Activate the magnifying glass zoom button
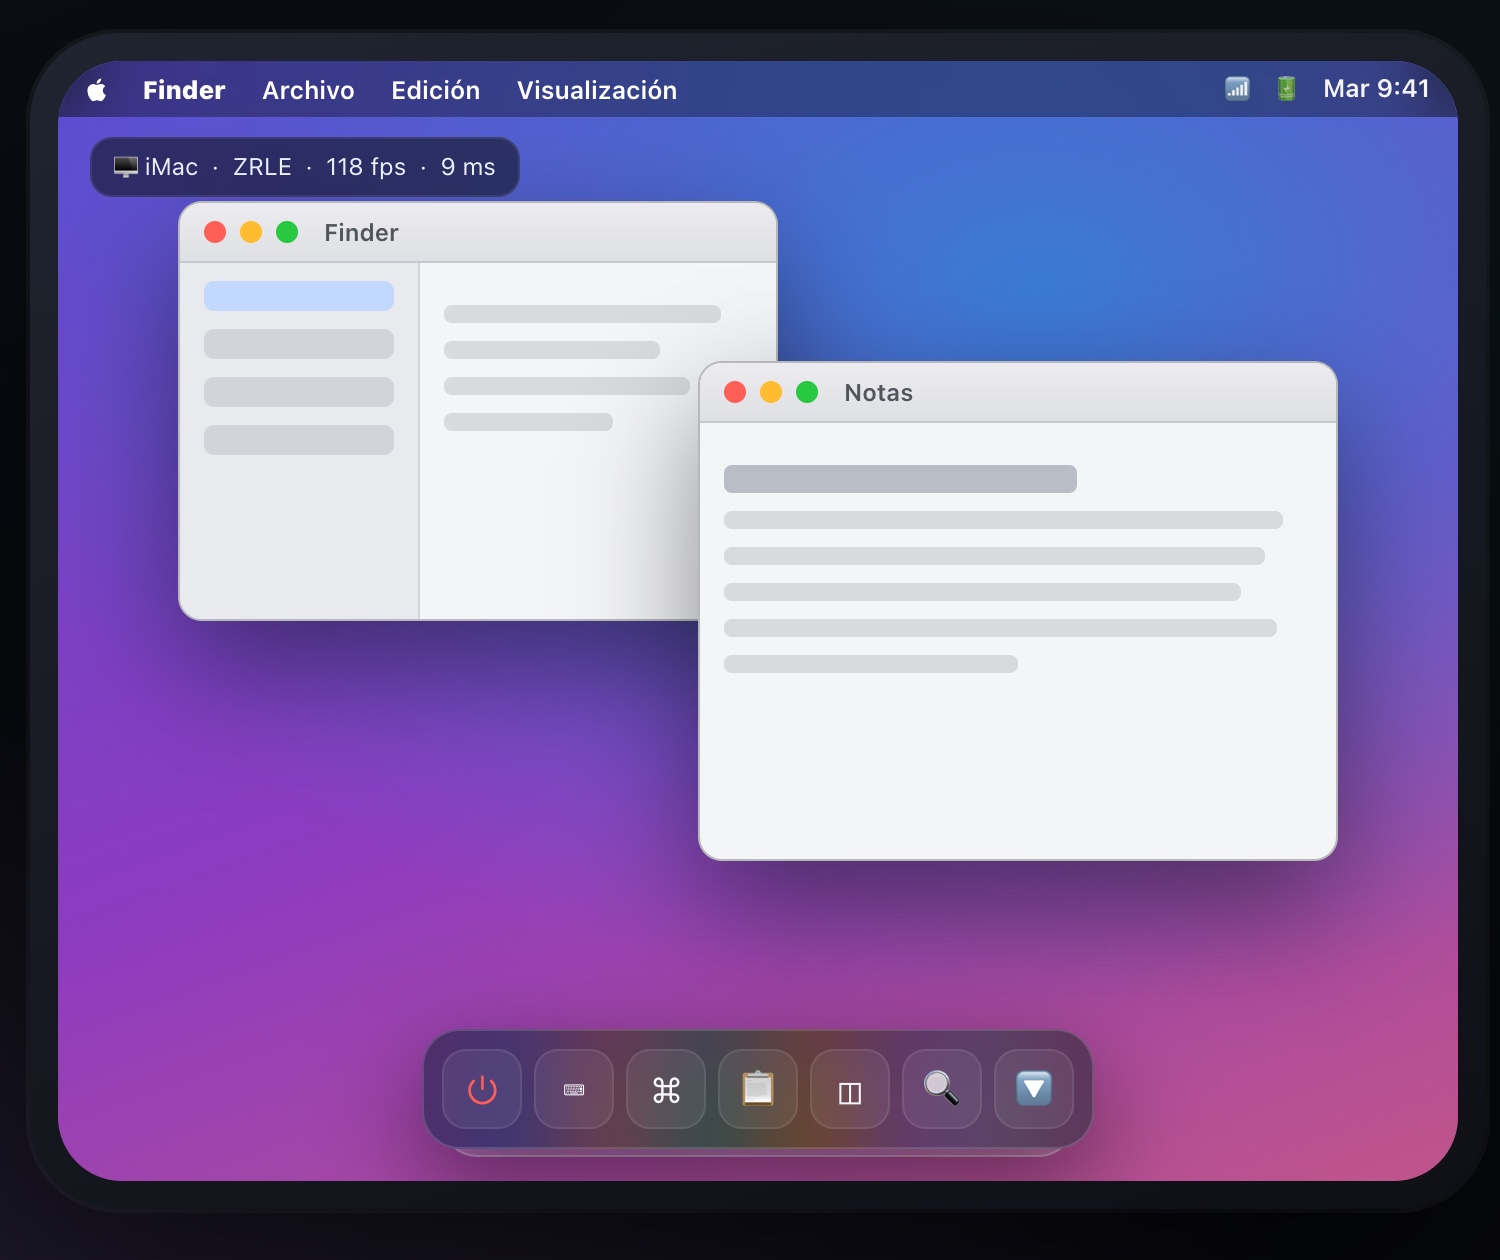Viewport: 1500px width, 1260px height. [942, 1089]
